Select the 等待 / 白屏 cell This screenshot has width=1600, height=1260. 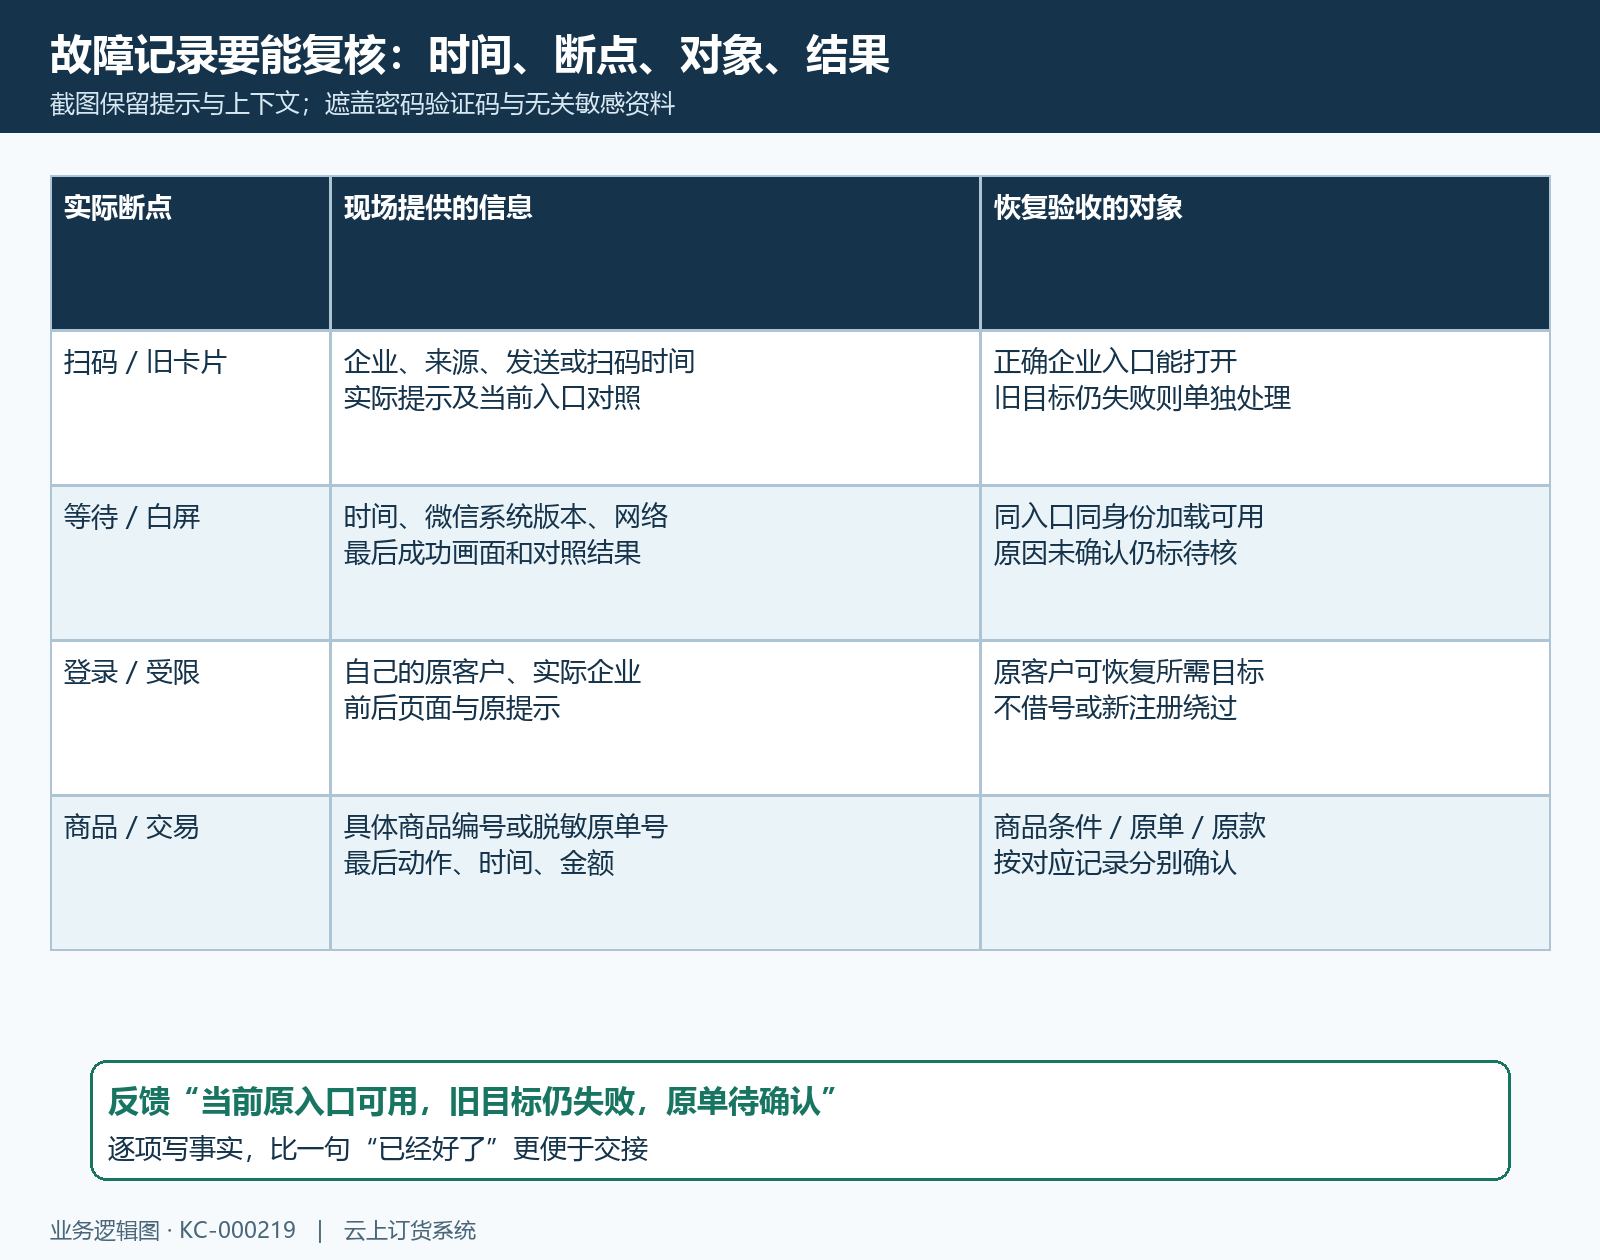[190, 563]
